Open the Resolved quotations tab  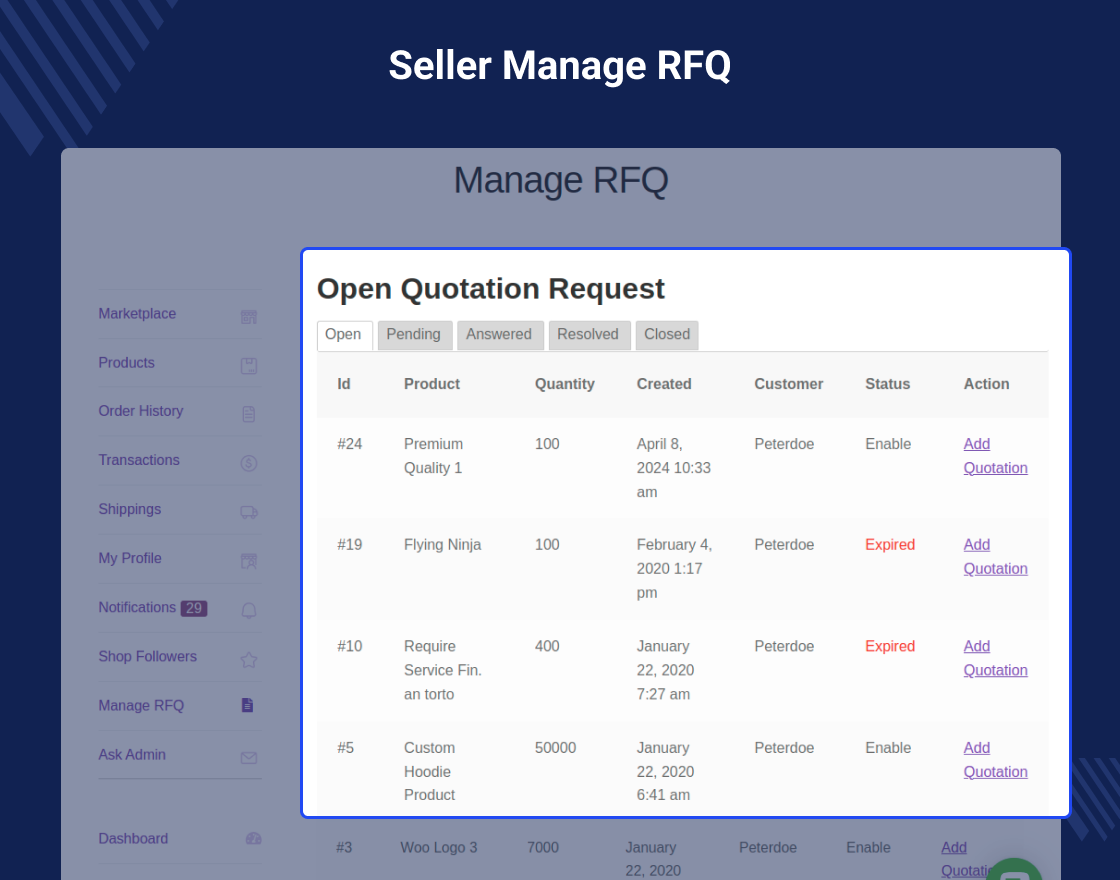[x=588, y=335]
